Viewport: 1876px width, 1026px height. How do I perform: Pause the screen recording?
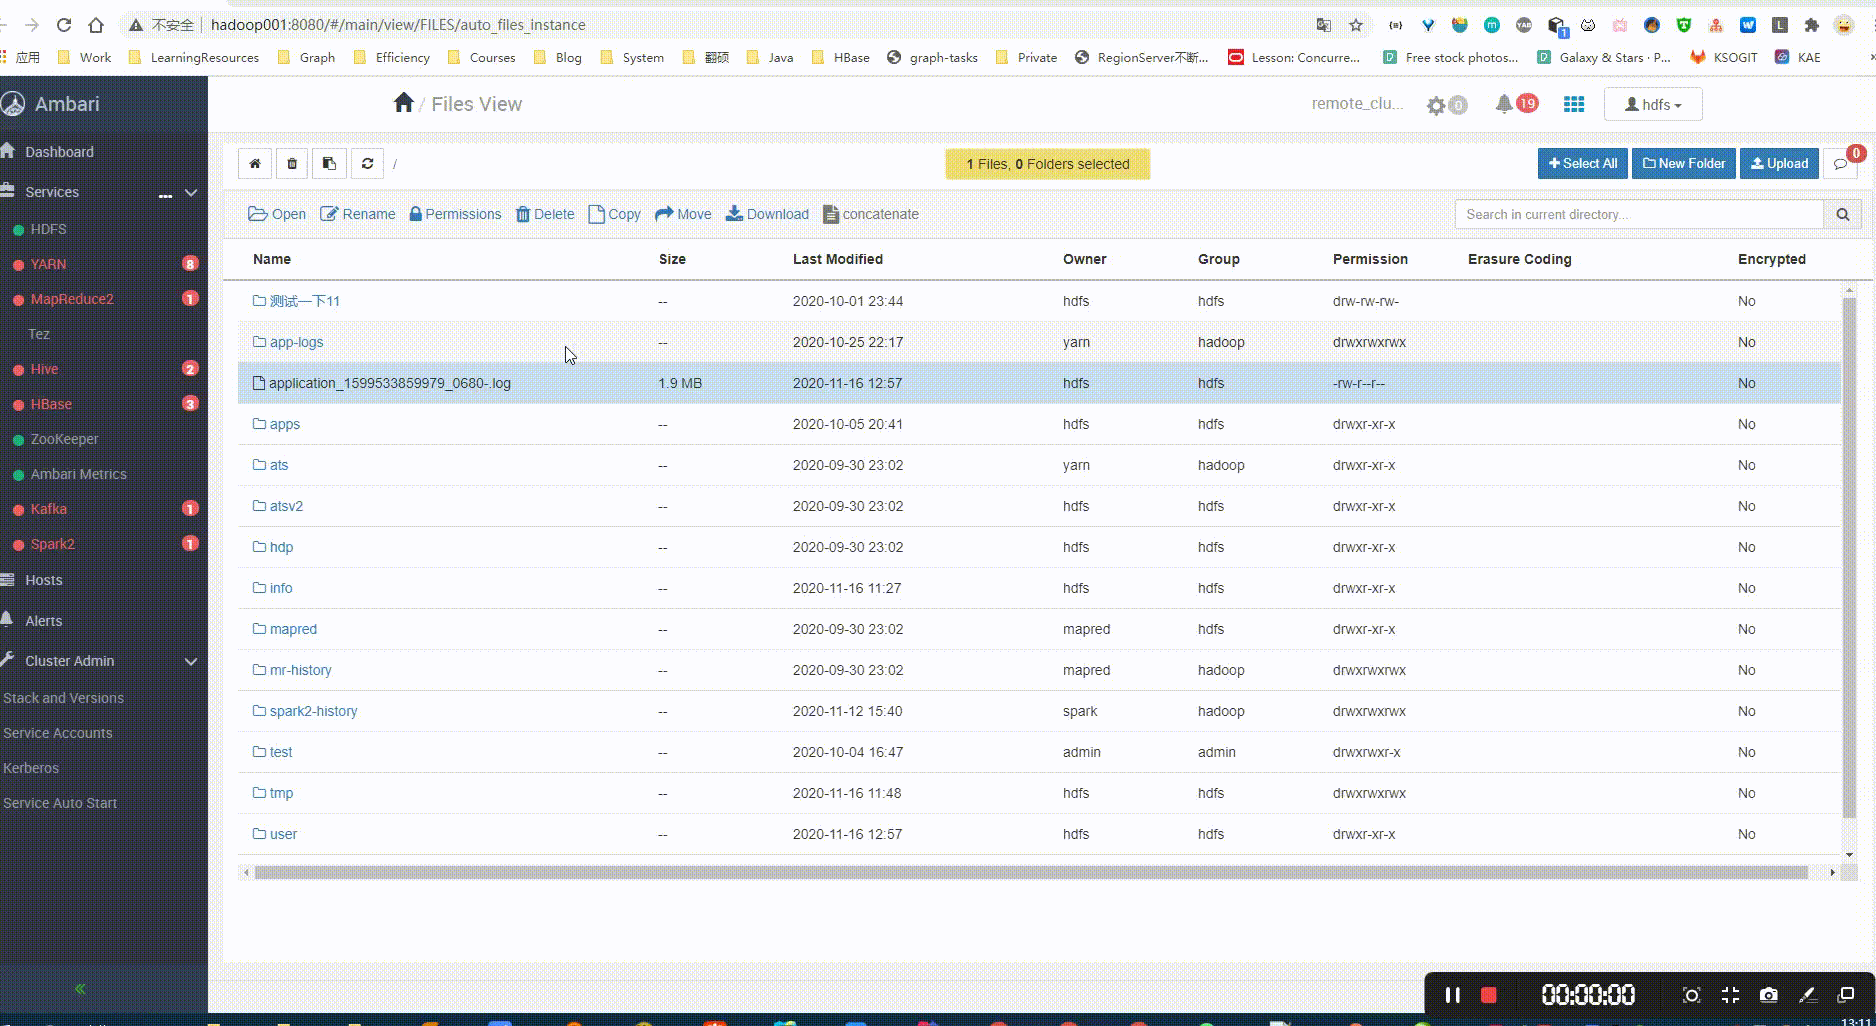click(x=1453, y=995)
